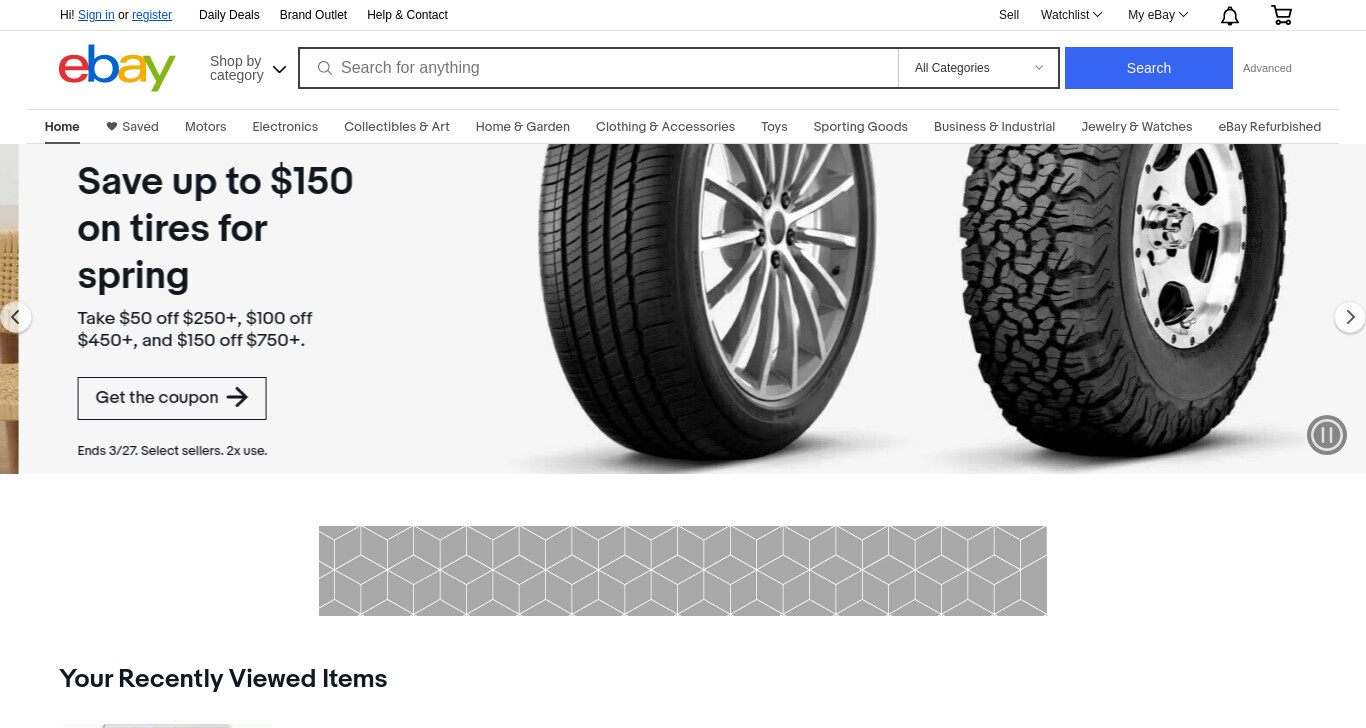Open the notifications bell icon

(1230, 15)
